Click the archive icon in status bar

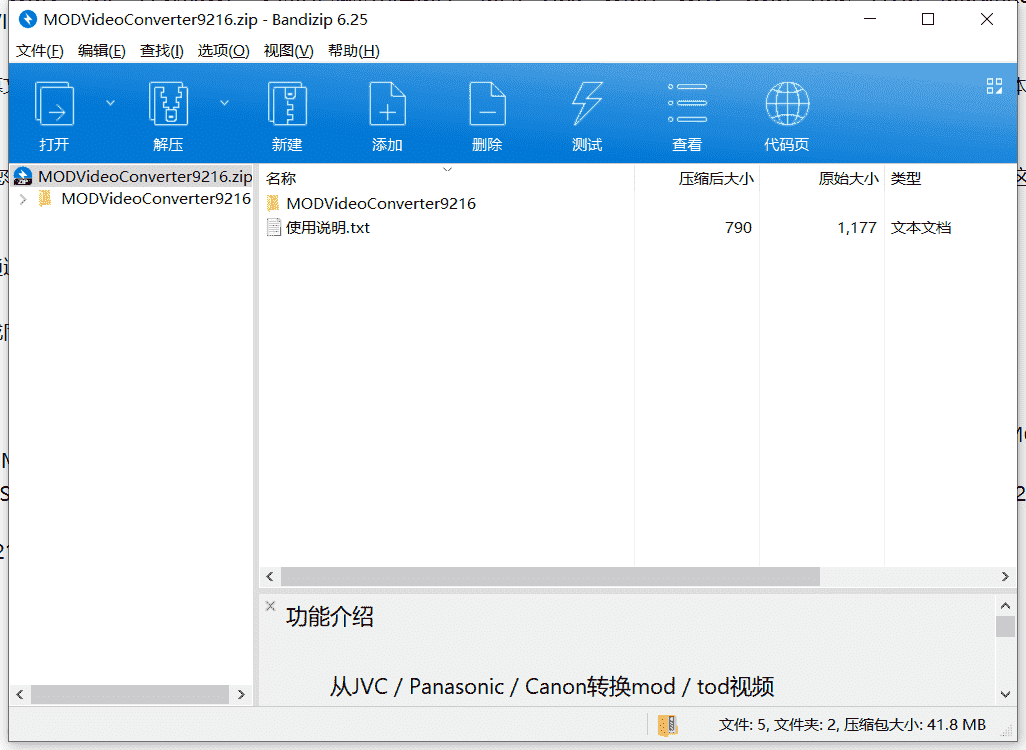(x=667, y=725)
